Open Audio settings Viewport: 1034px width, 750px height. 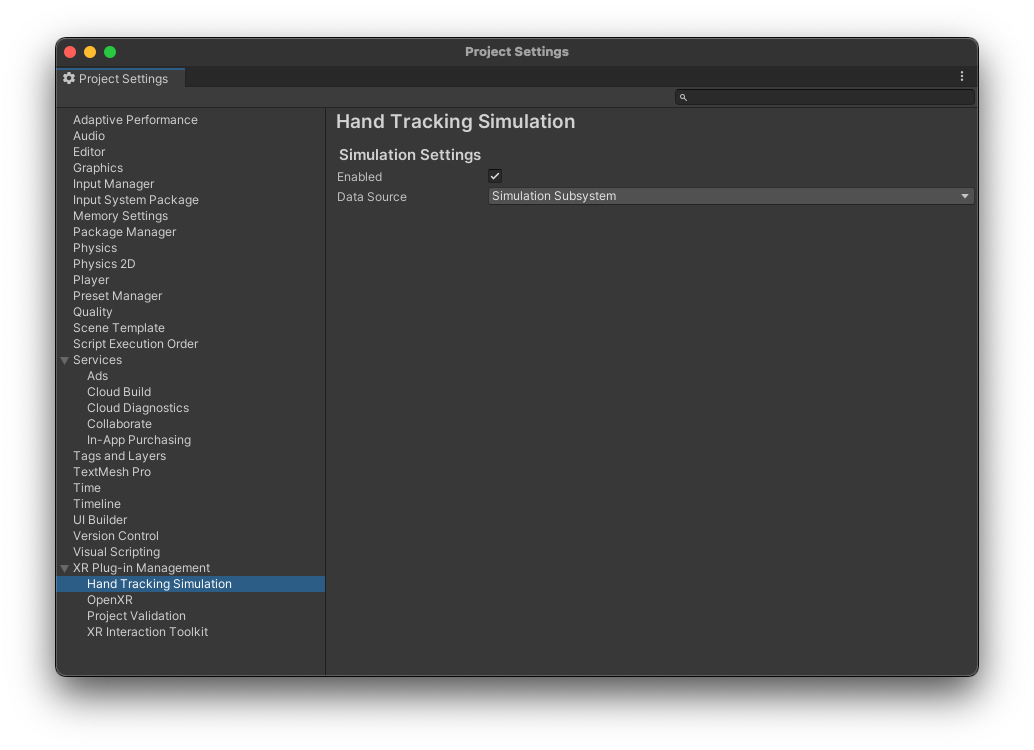[89, 136]
